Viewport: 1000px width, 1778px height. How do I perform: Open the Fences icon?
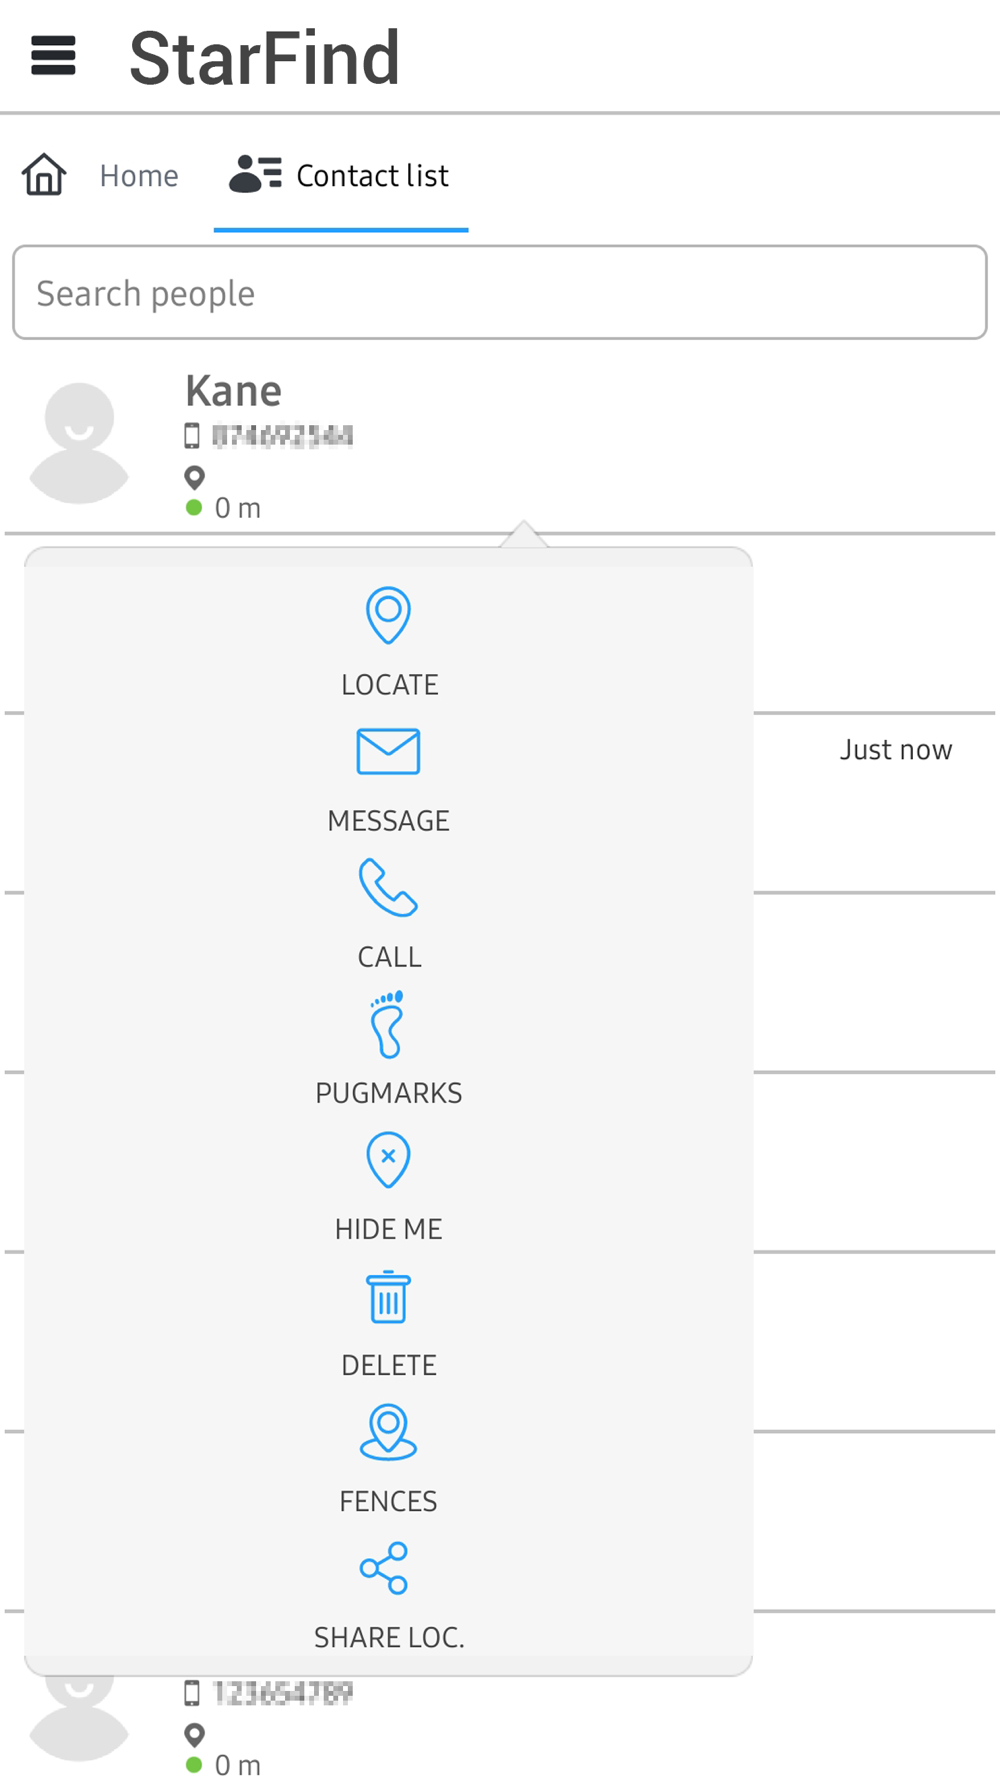(388, 1432)
